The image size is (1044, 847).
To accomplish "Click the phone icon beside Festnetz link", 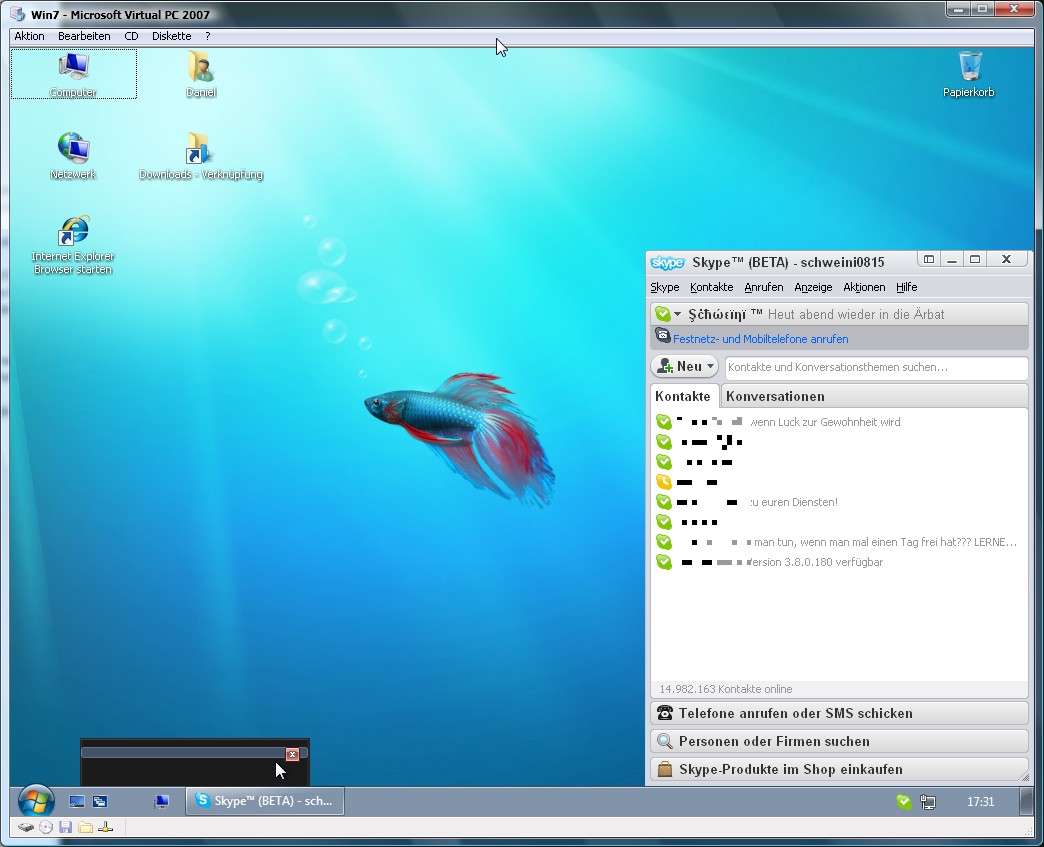I will tap(662, 335).
